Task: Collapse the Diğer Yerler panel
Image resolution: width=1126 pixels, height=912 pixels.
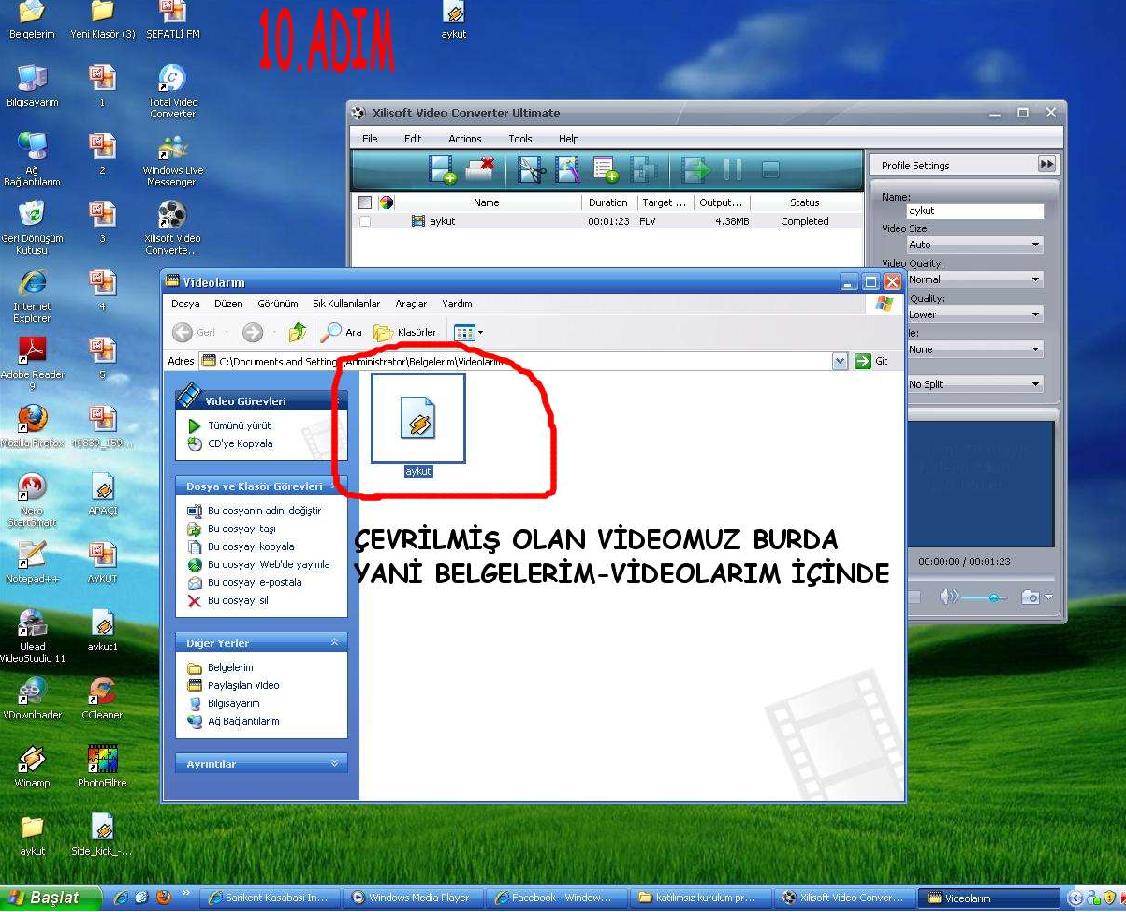Action: pos(335,642)
